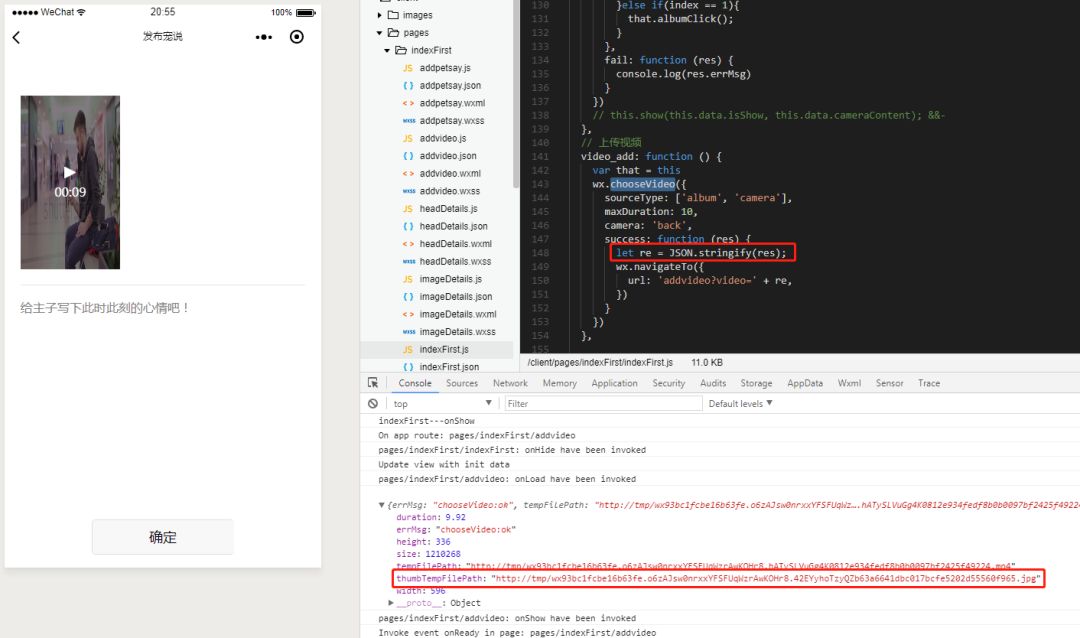
Task: Click the 'Update view with init data' log
Action: pyautogui.click(x=444, y=464)
